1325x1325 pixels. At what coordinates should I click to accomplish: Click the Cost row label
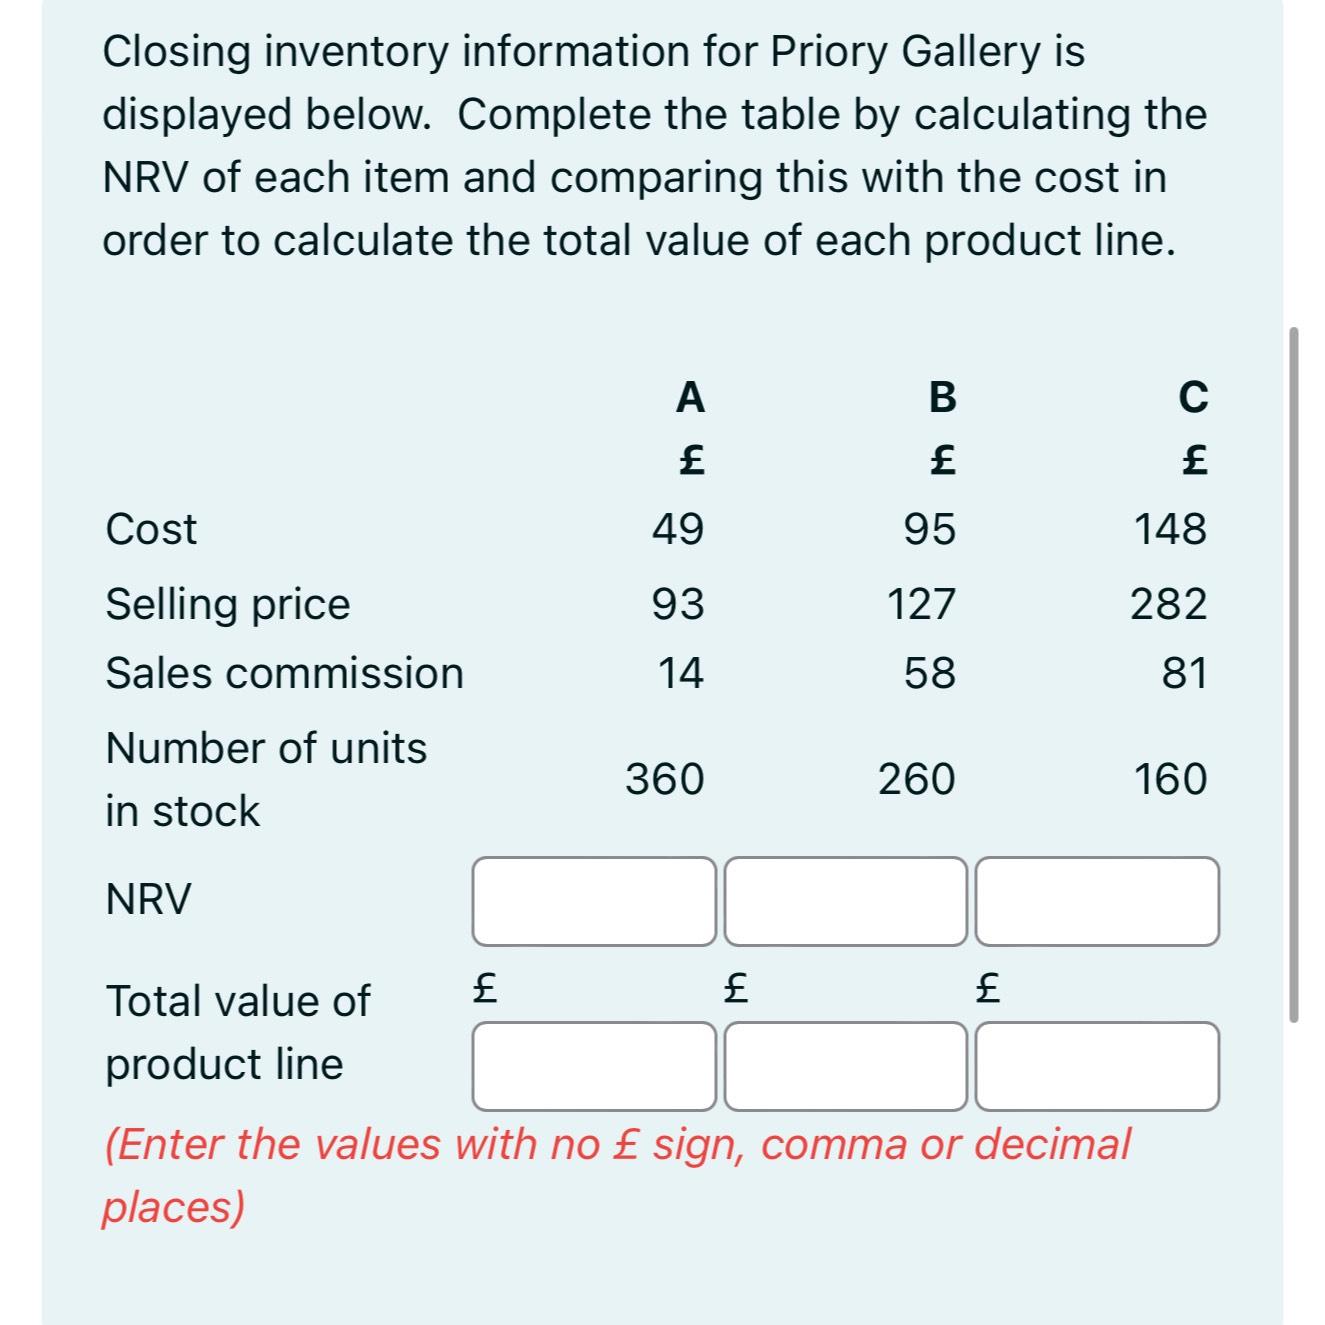click(x=150, y=530)
